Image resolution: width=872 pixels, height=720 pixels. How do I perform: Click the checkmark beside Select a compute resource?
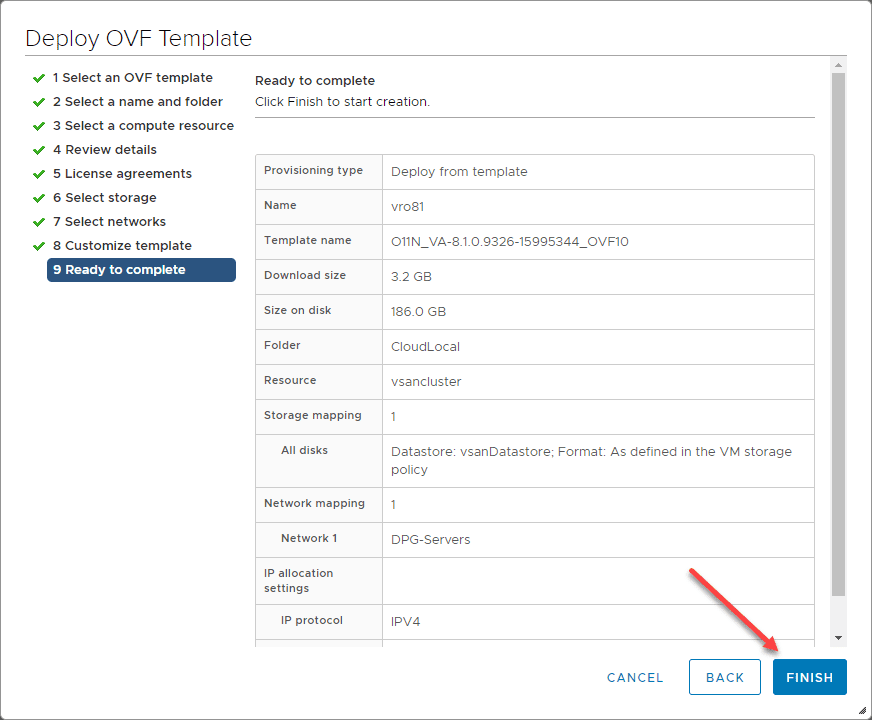[x=39, y=125]
